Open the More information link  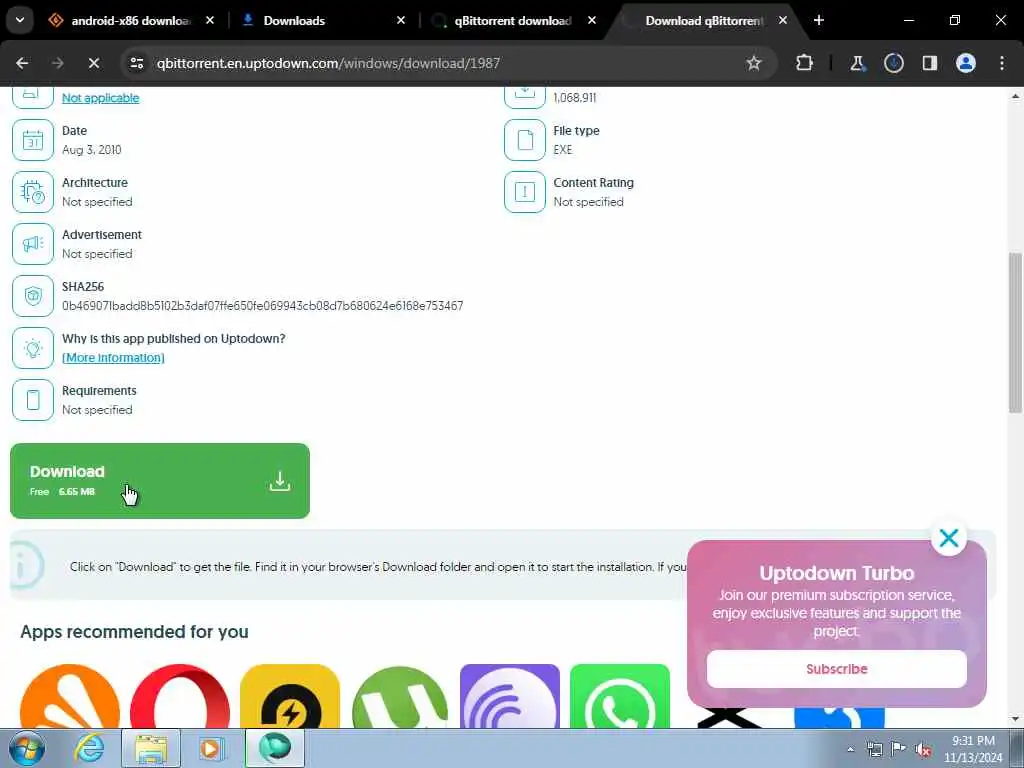pos(113,358)
